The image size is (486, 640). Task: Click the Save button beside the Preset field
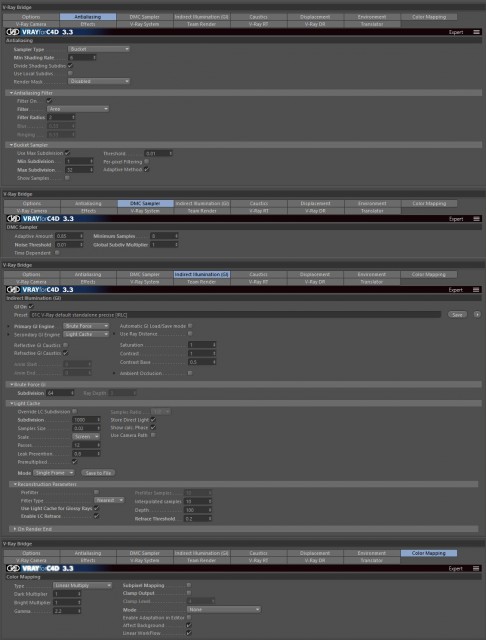point(457,315)
